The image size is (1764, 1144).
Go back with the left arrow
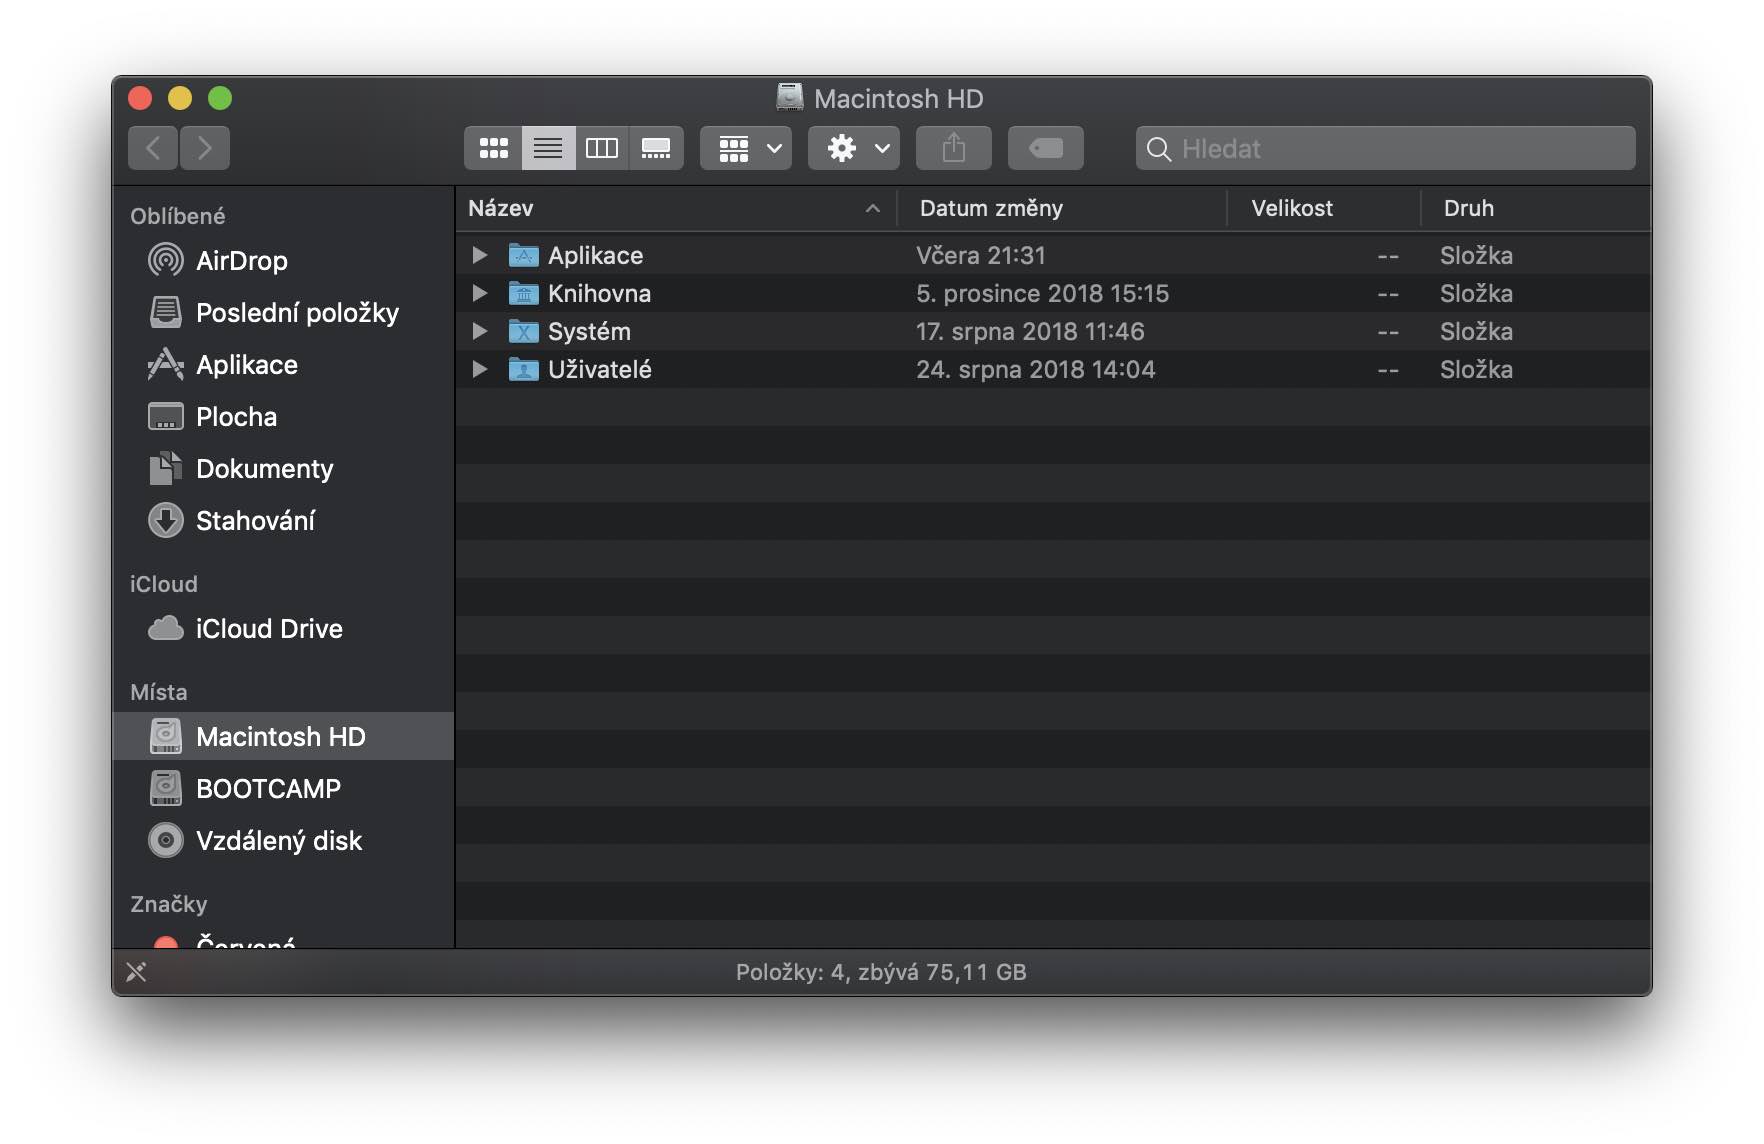[153, 148]
